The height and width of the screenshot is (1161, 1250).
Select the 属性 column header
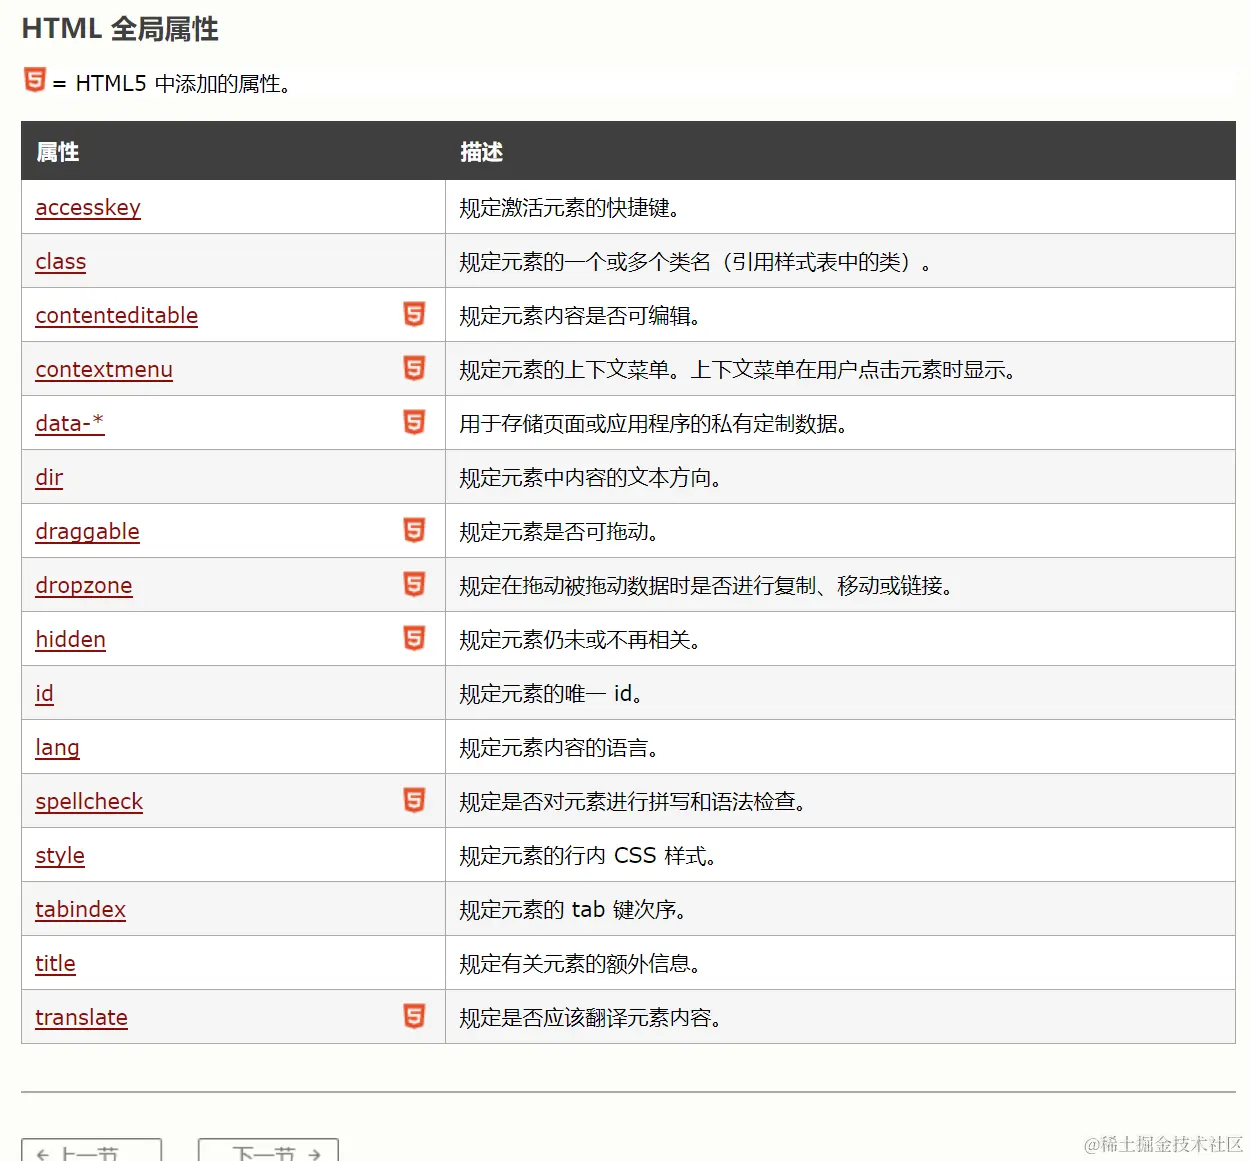[x=58, y=152]
